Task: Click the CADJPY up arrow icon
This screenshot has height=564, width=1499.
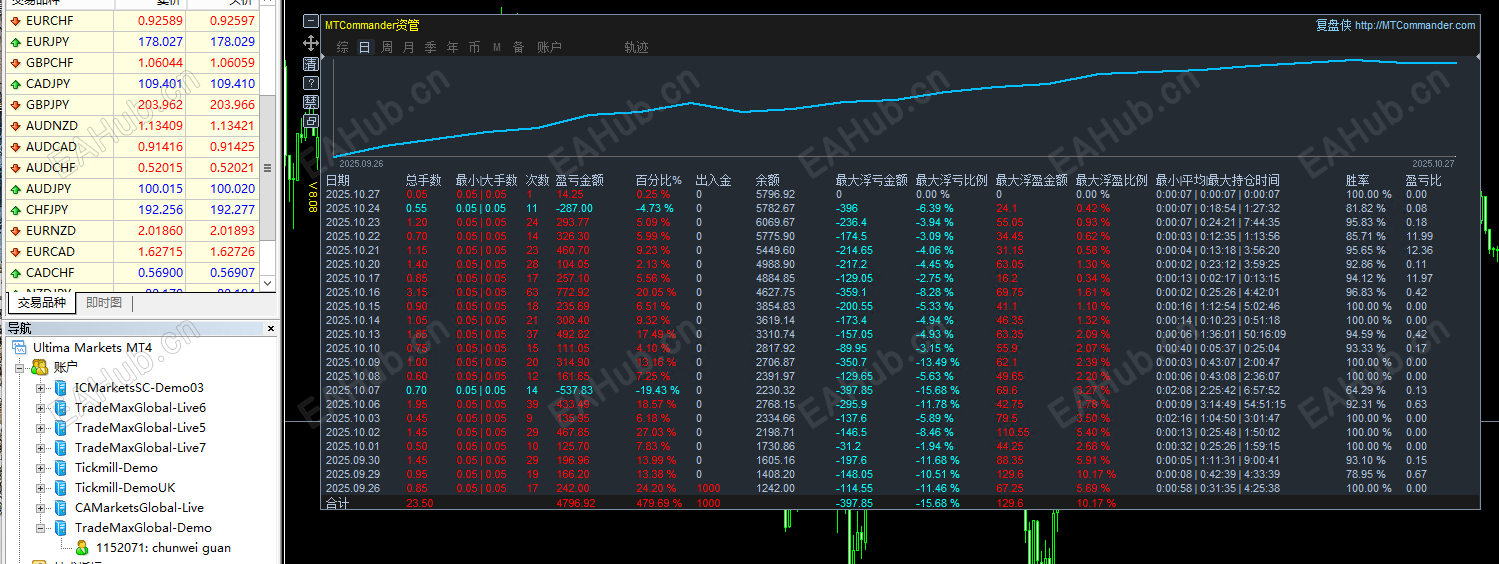Action: point(15,84)
